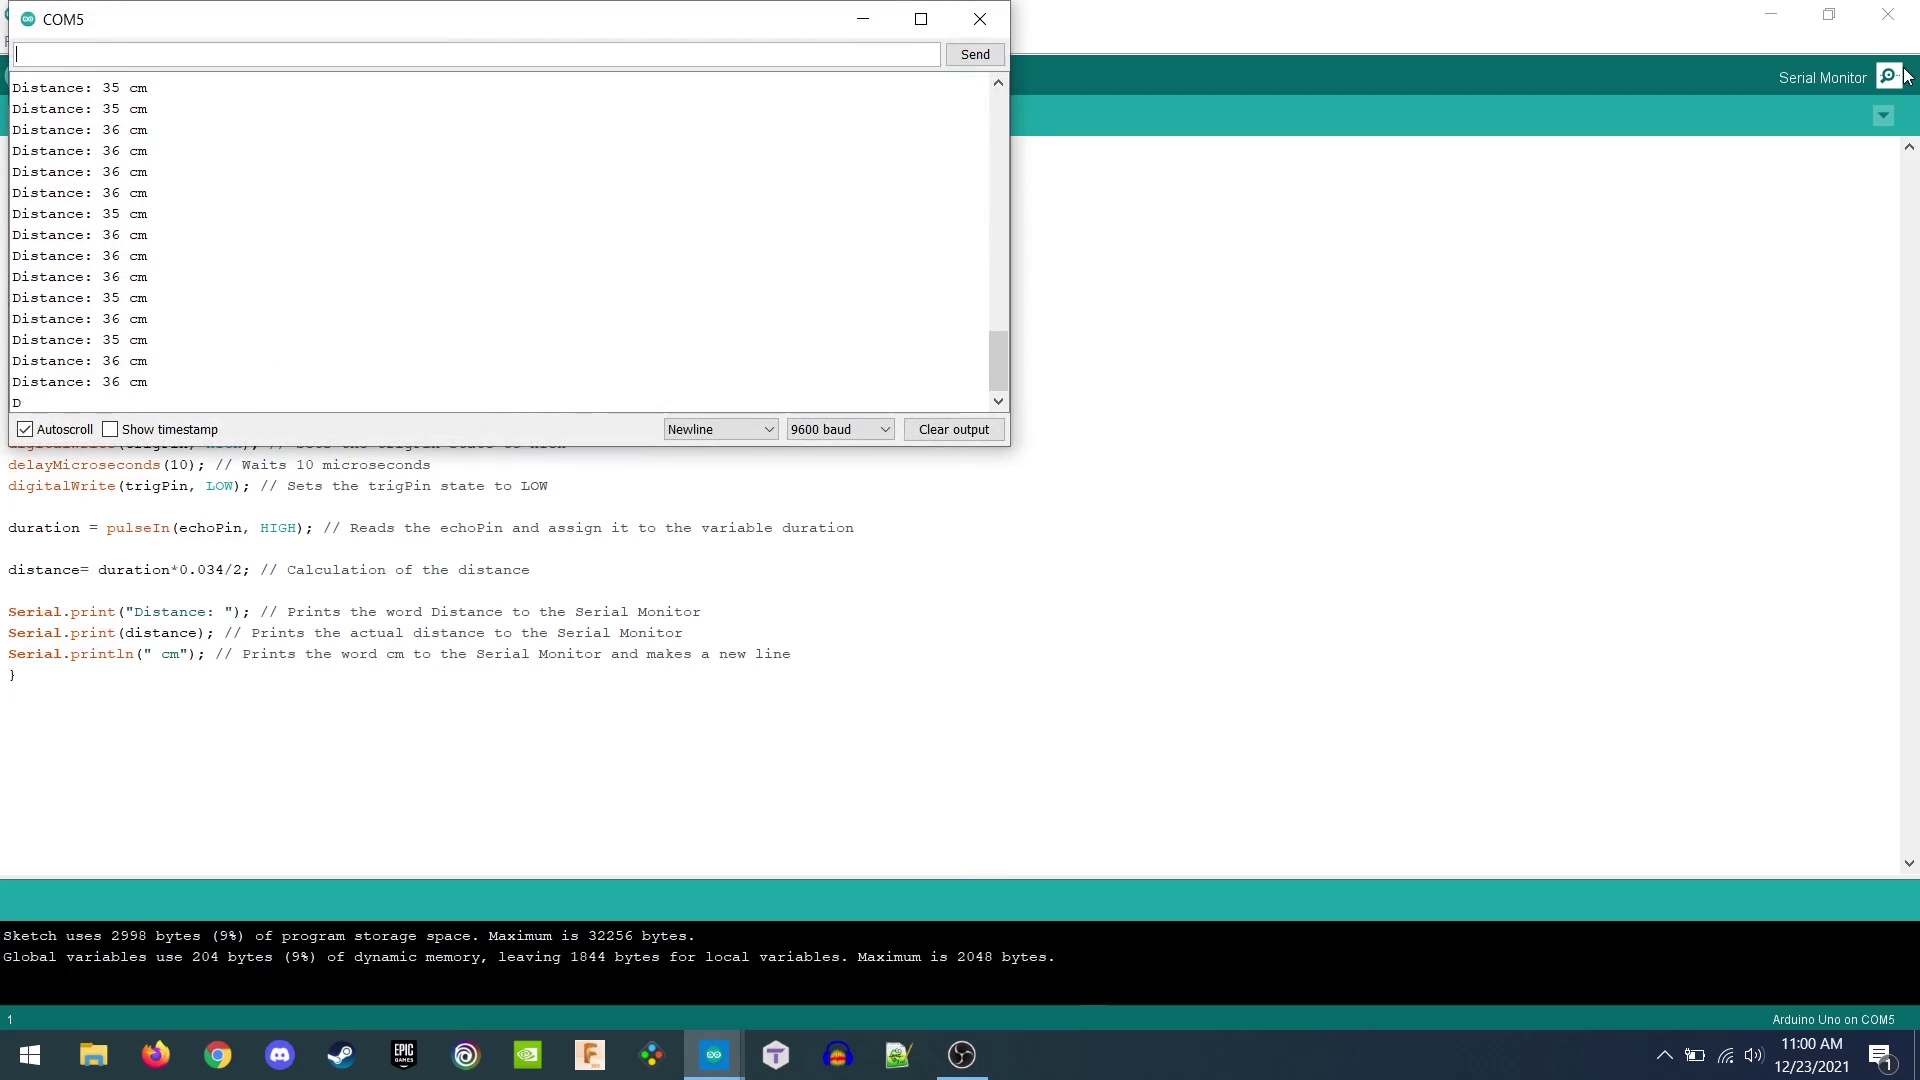Expand the baud rate dropdown 9600
The width and height of the screenshot is (1920, 1080).
pyautogui.click(x=884, y=429)
